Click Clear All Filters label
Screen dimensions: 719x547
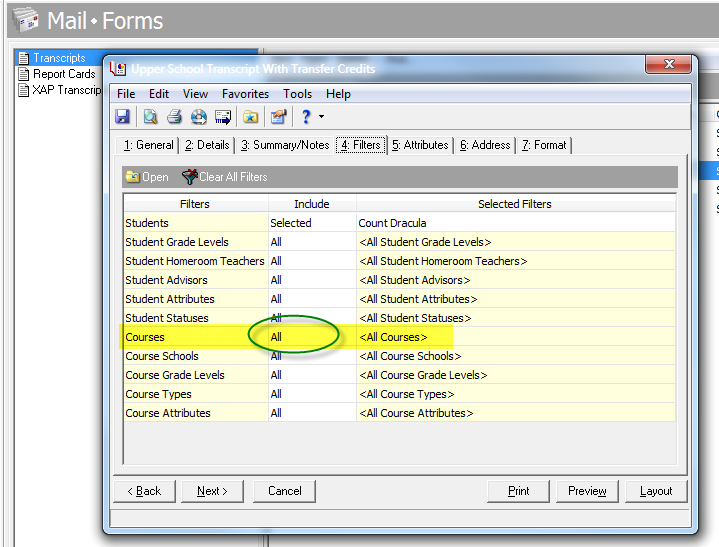coord(233,177)
